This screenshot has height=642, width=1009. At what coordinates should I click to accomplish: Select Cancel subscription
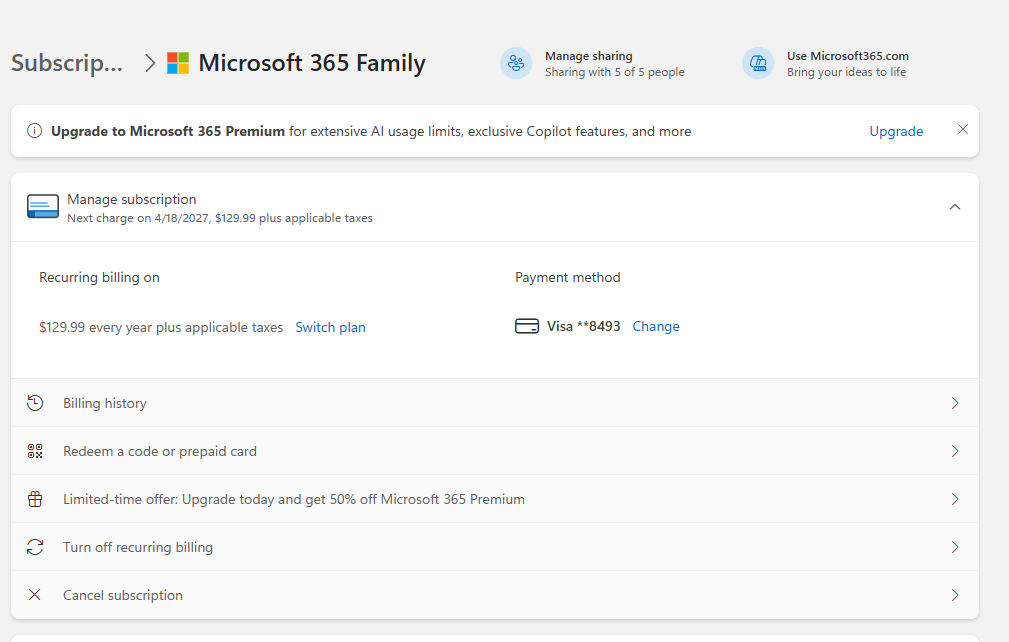[495, 595]
